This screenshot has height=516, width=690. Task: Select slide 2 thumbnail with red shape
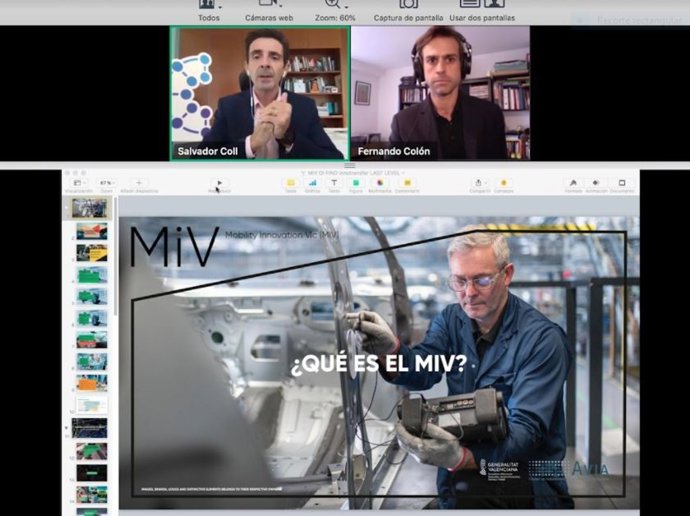(x=92, y=231)
